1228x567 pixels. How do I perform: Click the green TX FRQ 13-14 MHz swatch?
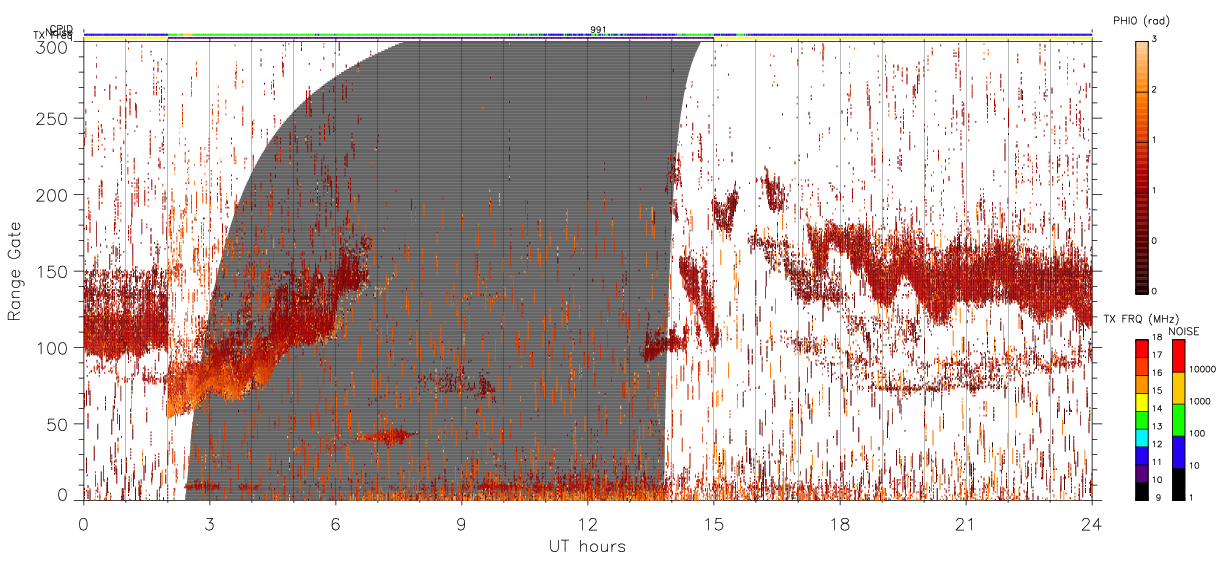coord(1141,420)
